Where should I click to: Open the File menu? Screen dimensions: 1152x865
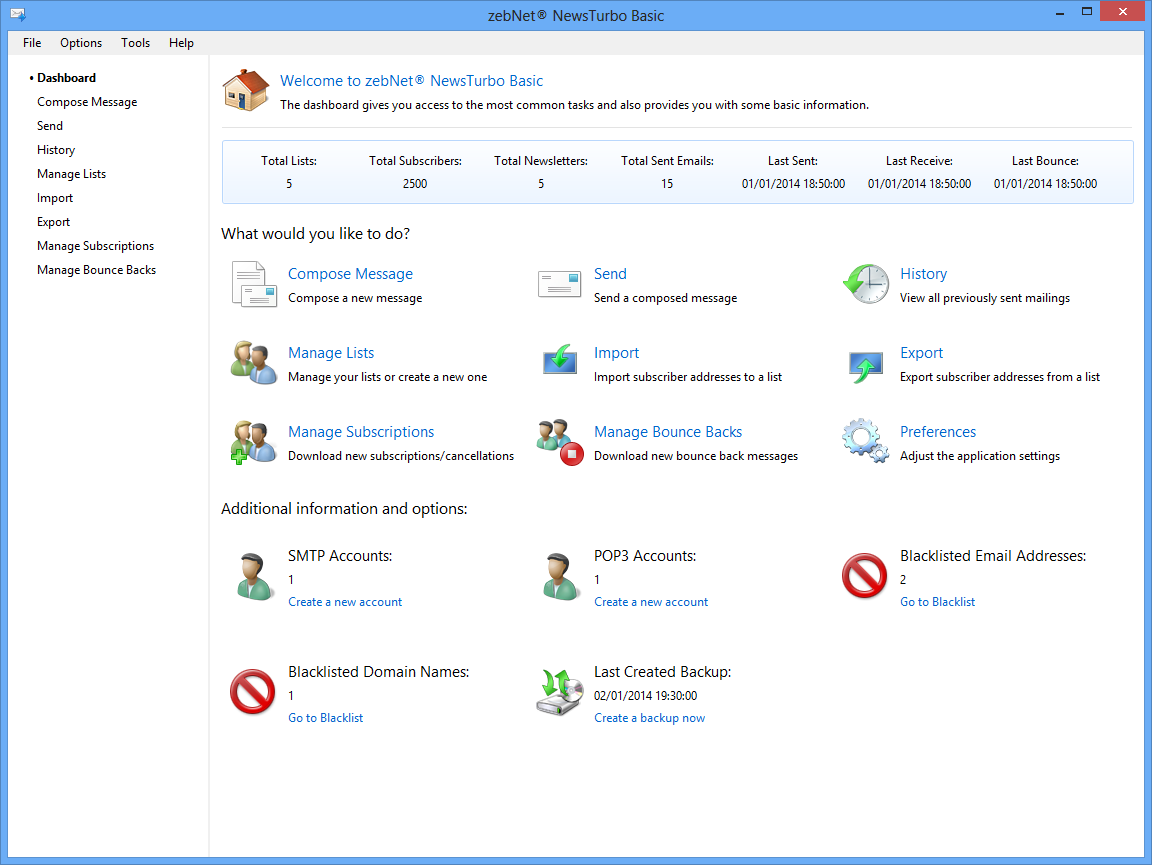32,43
